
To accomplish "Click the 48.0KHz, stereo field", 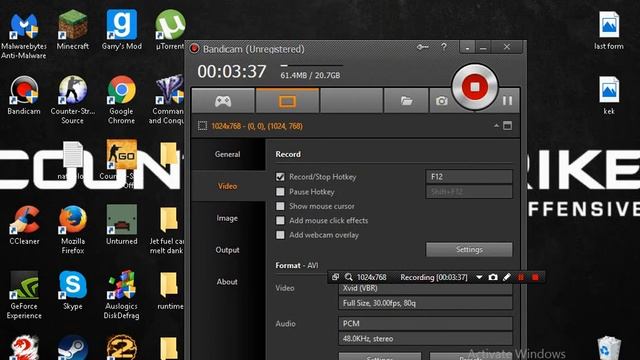I will (425, 338).
